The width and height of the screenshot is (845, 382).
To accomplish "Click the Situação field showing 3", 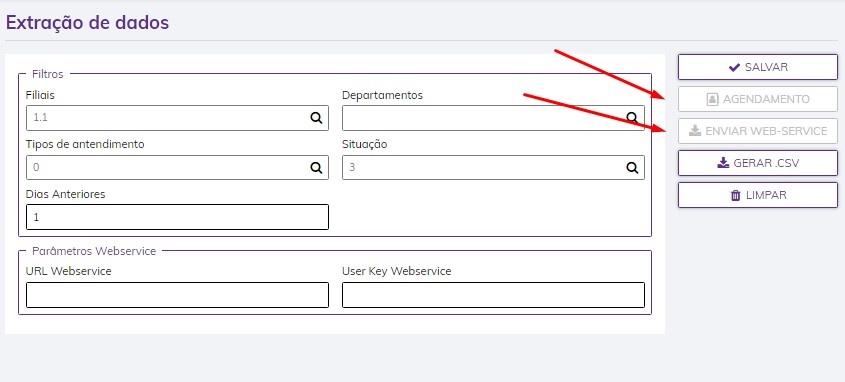I will (x=493, y=168).
